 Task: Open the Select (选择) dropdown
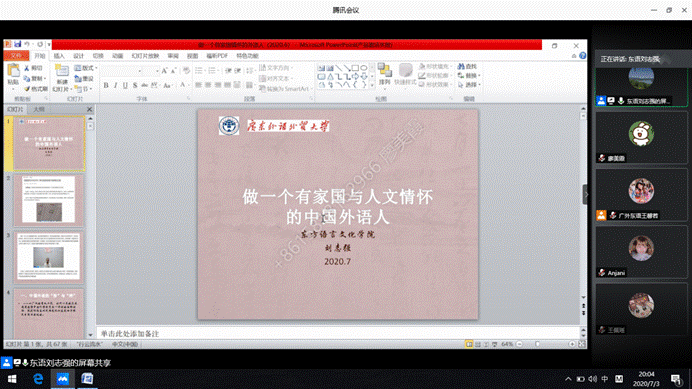coord(469,85)
